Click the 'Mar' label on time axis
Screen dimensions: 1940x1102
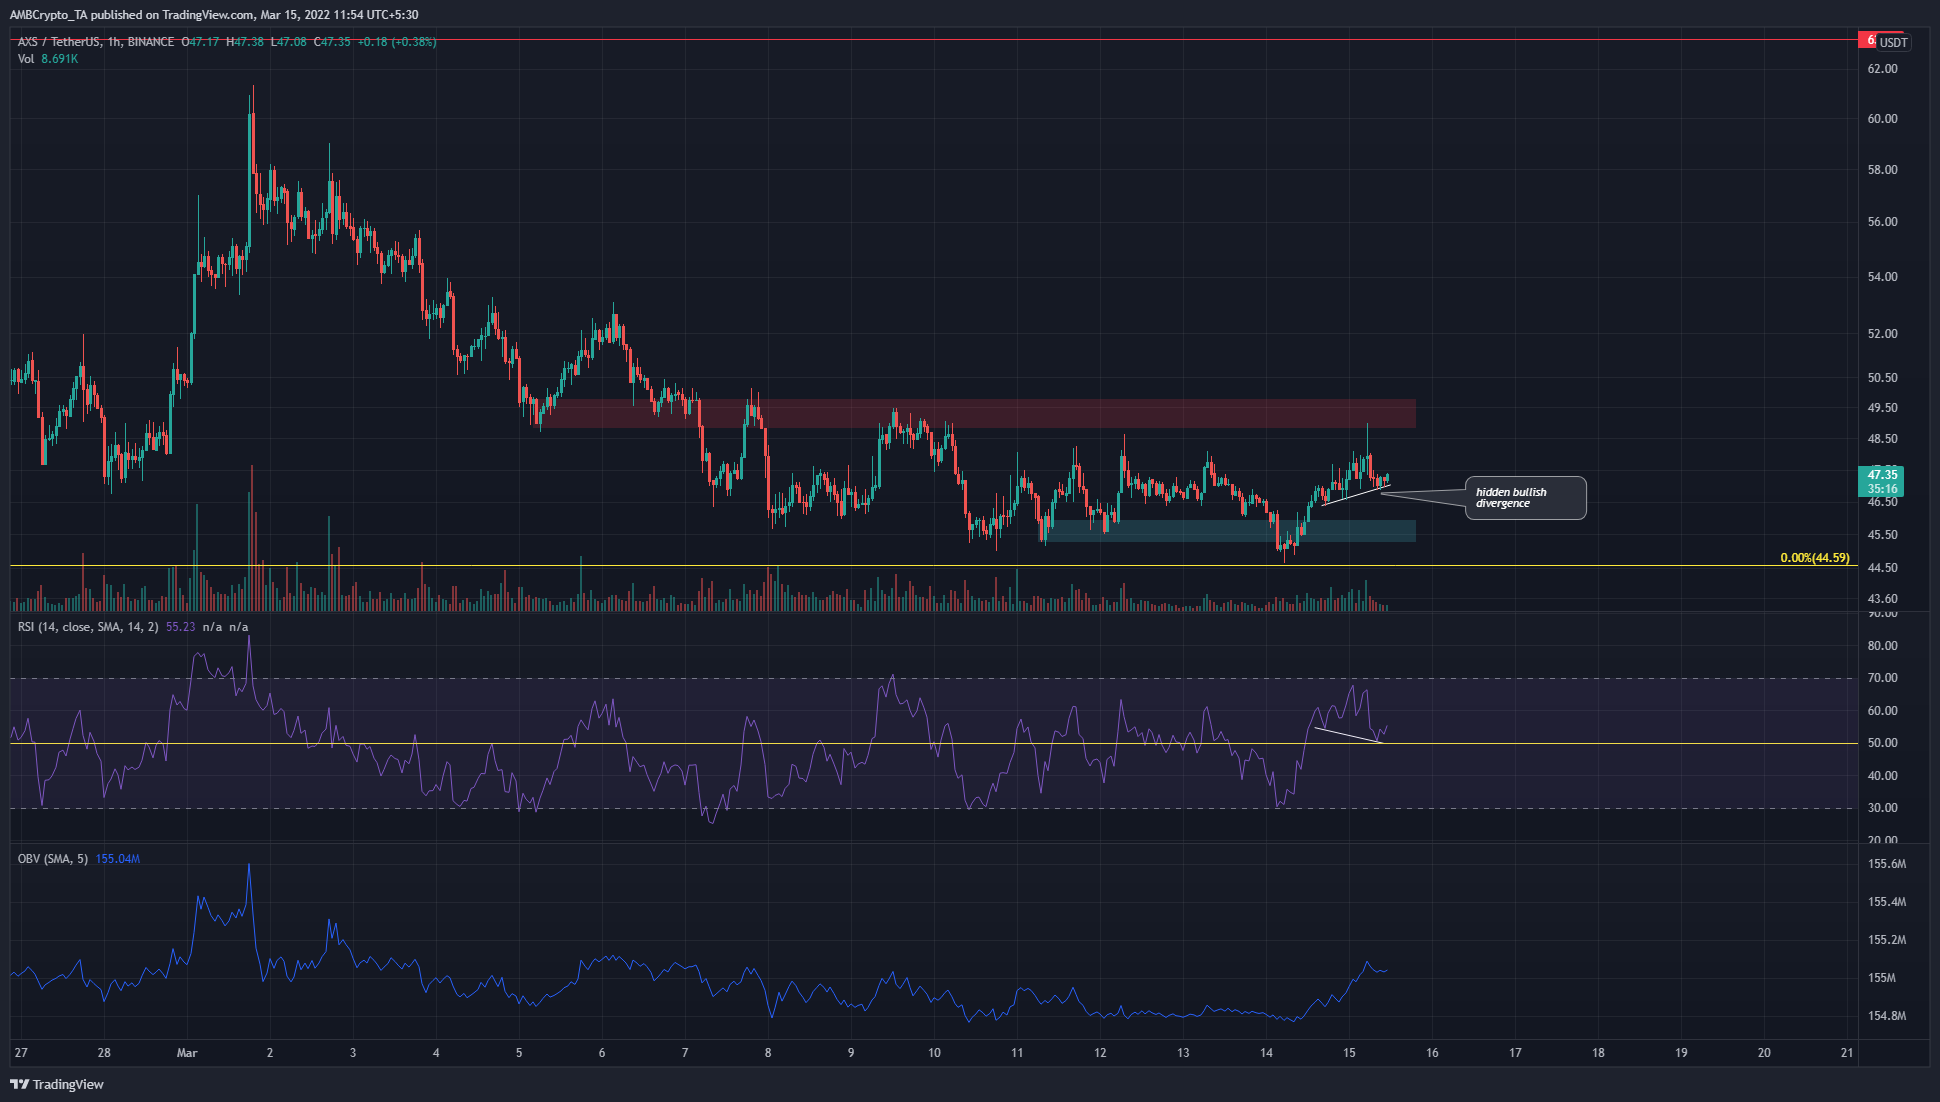187,1053
